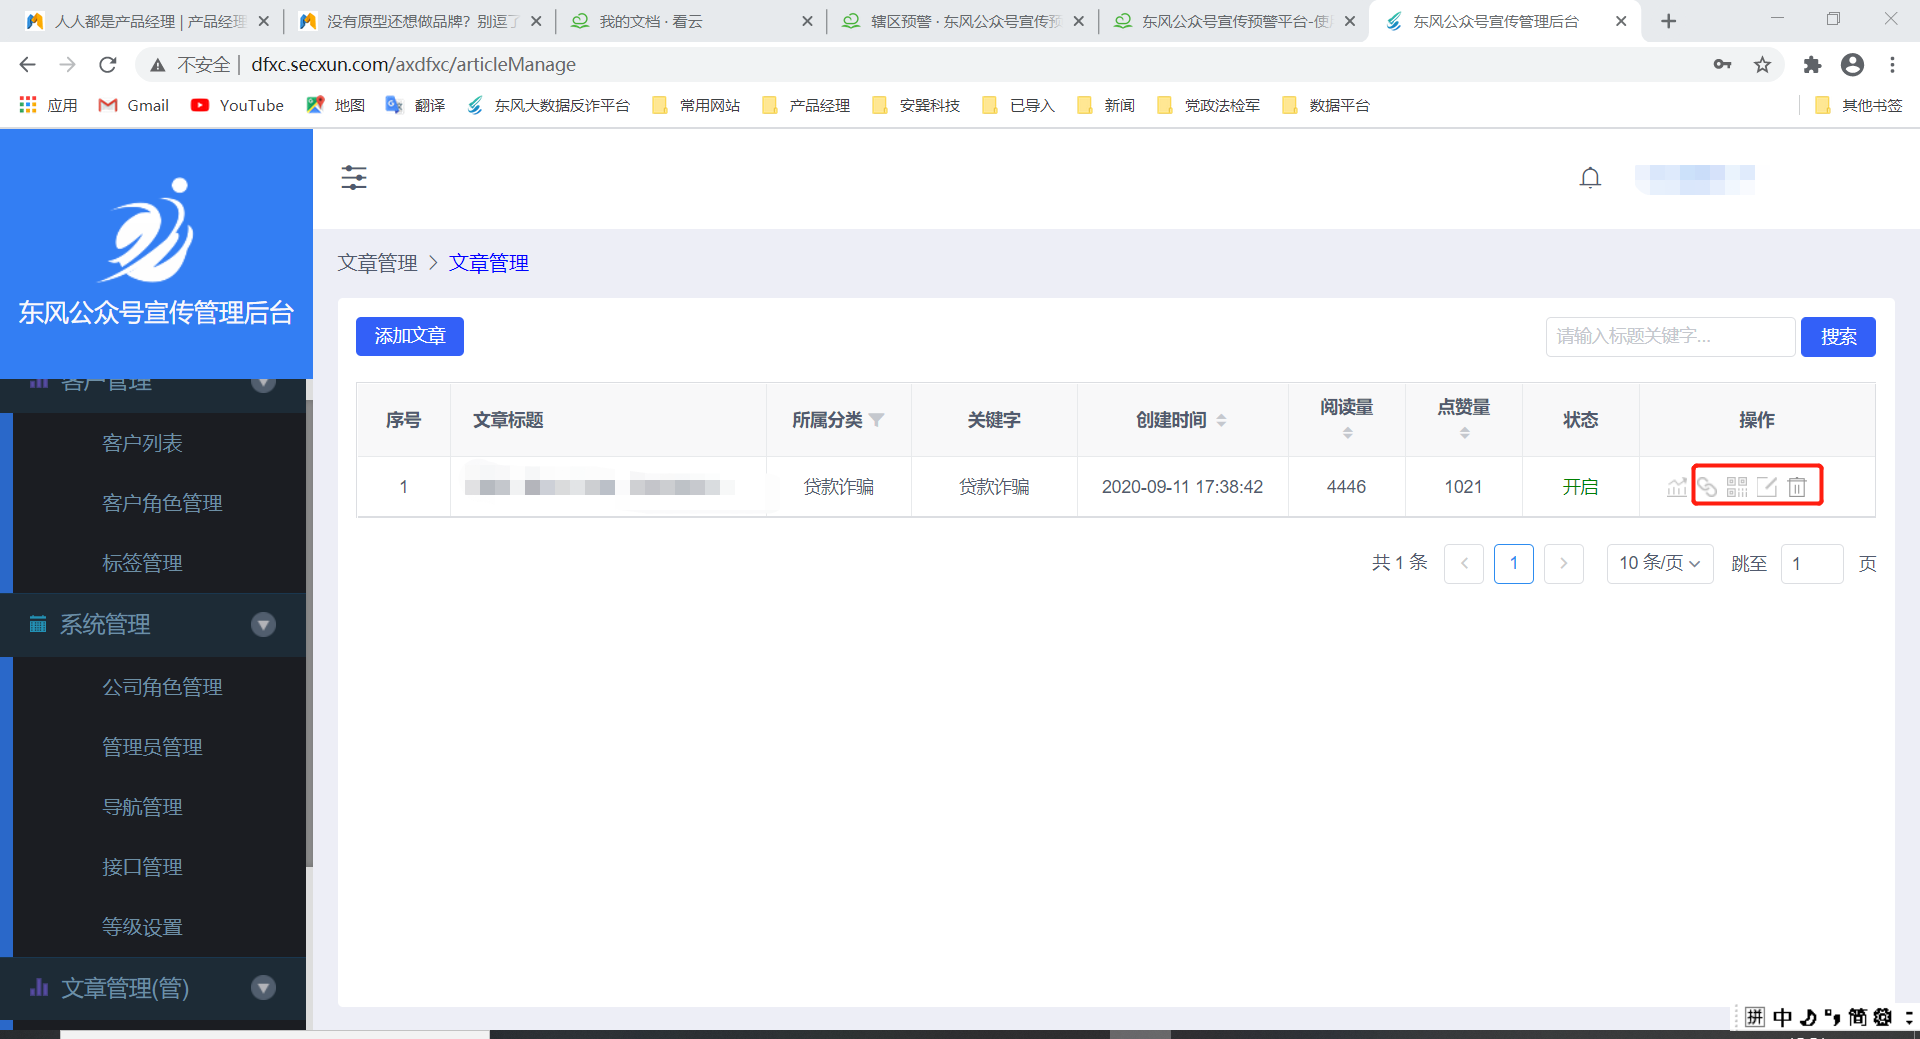Sort the table by 点赞量
1920x1039 pixels.
coord(1464,433)
